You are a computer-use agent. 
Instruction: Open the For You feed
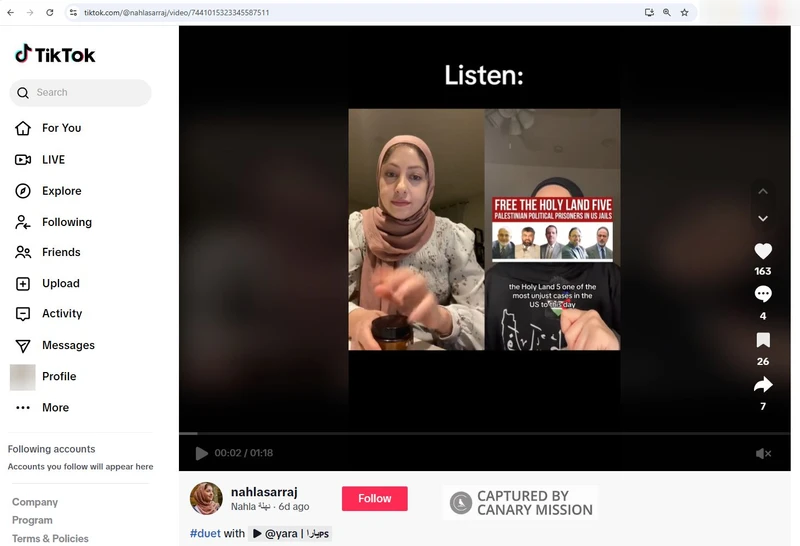tap(61, 128)
